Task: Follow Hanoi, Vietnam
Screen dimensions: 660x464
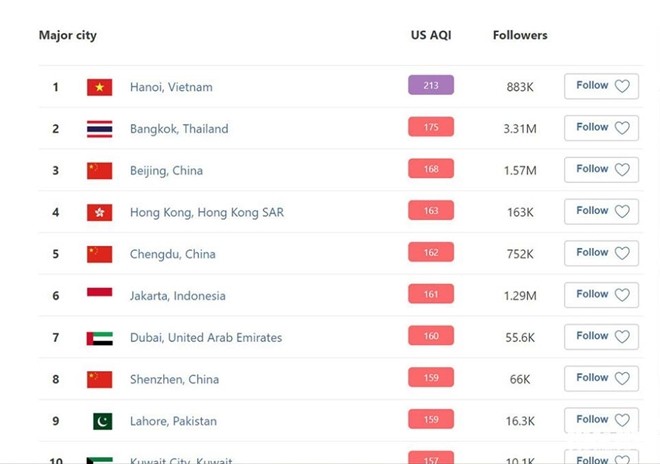Action: click(x=601, y=86)
